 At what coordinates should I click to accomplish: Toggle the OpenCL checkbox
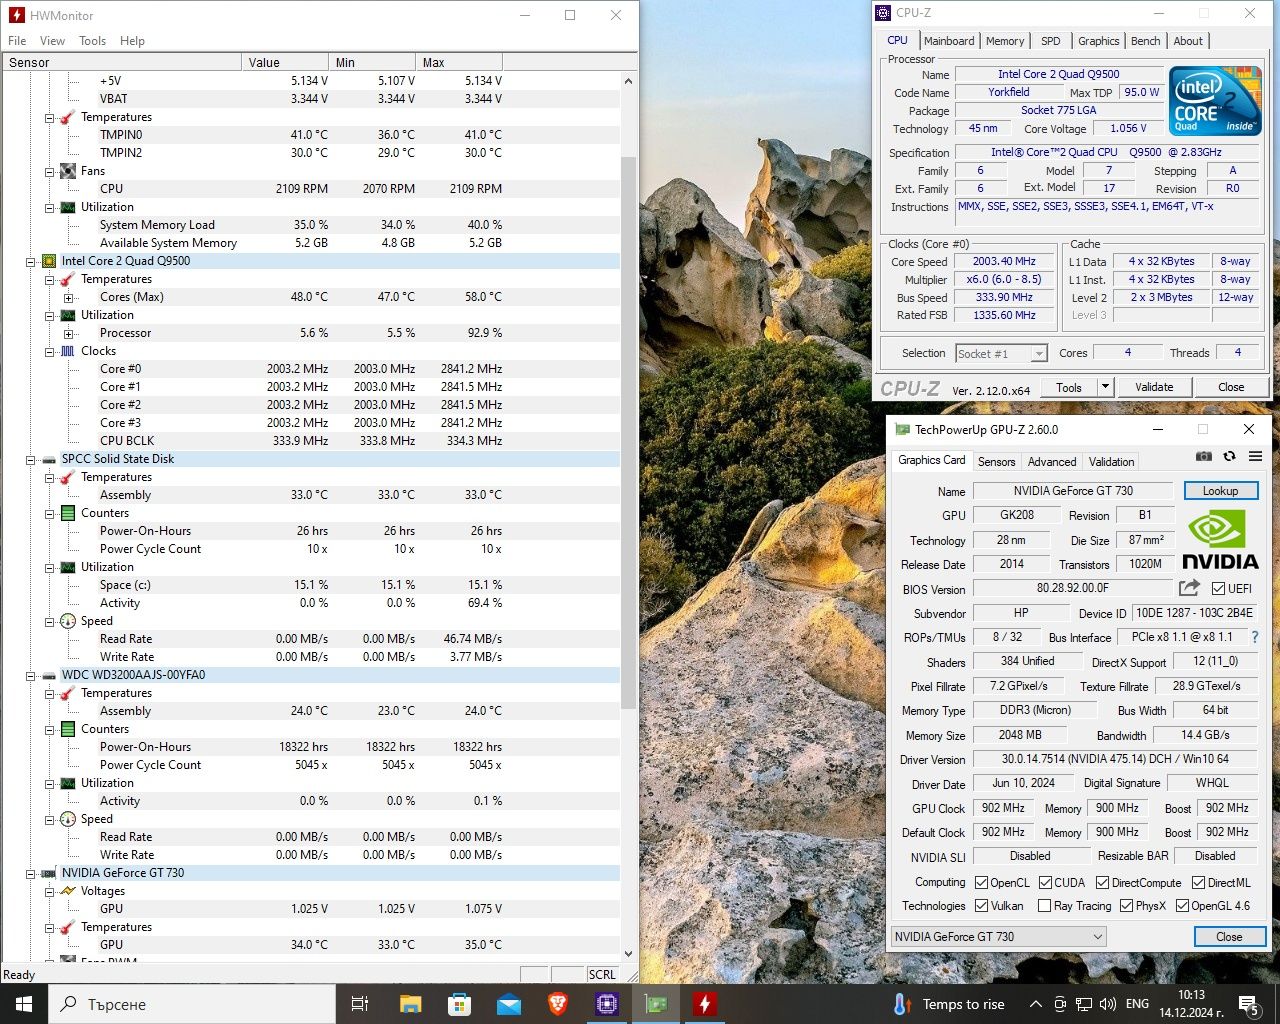981,882
